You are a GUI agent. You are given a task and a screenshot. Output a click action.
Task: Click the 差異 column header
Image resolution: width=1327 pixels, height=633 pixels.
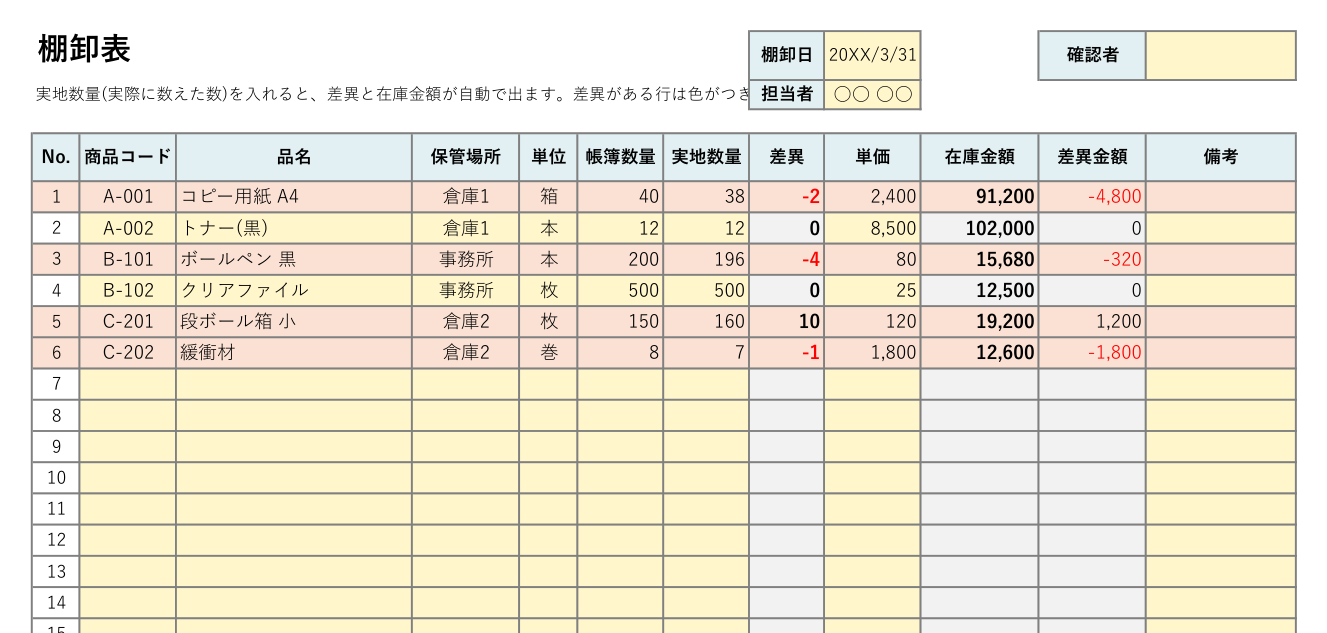[786, 157]
